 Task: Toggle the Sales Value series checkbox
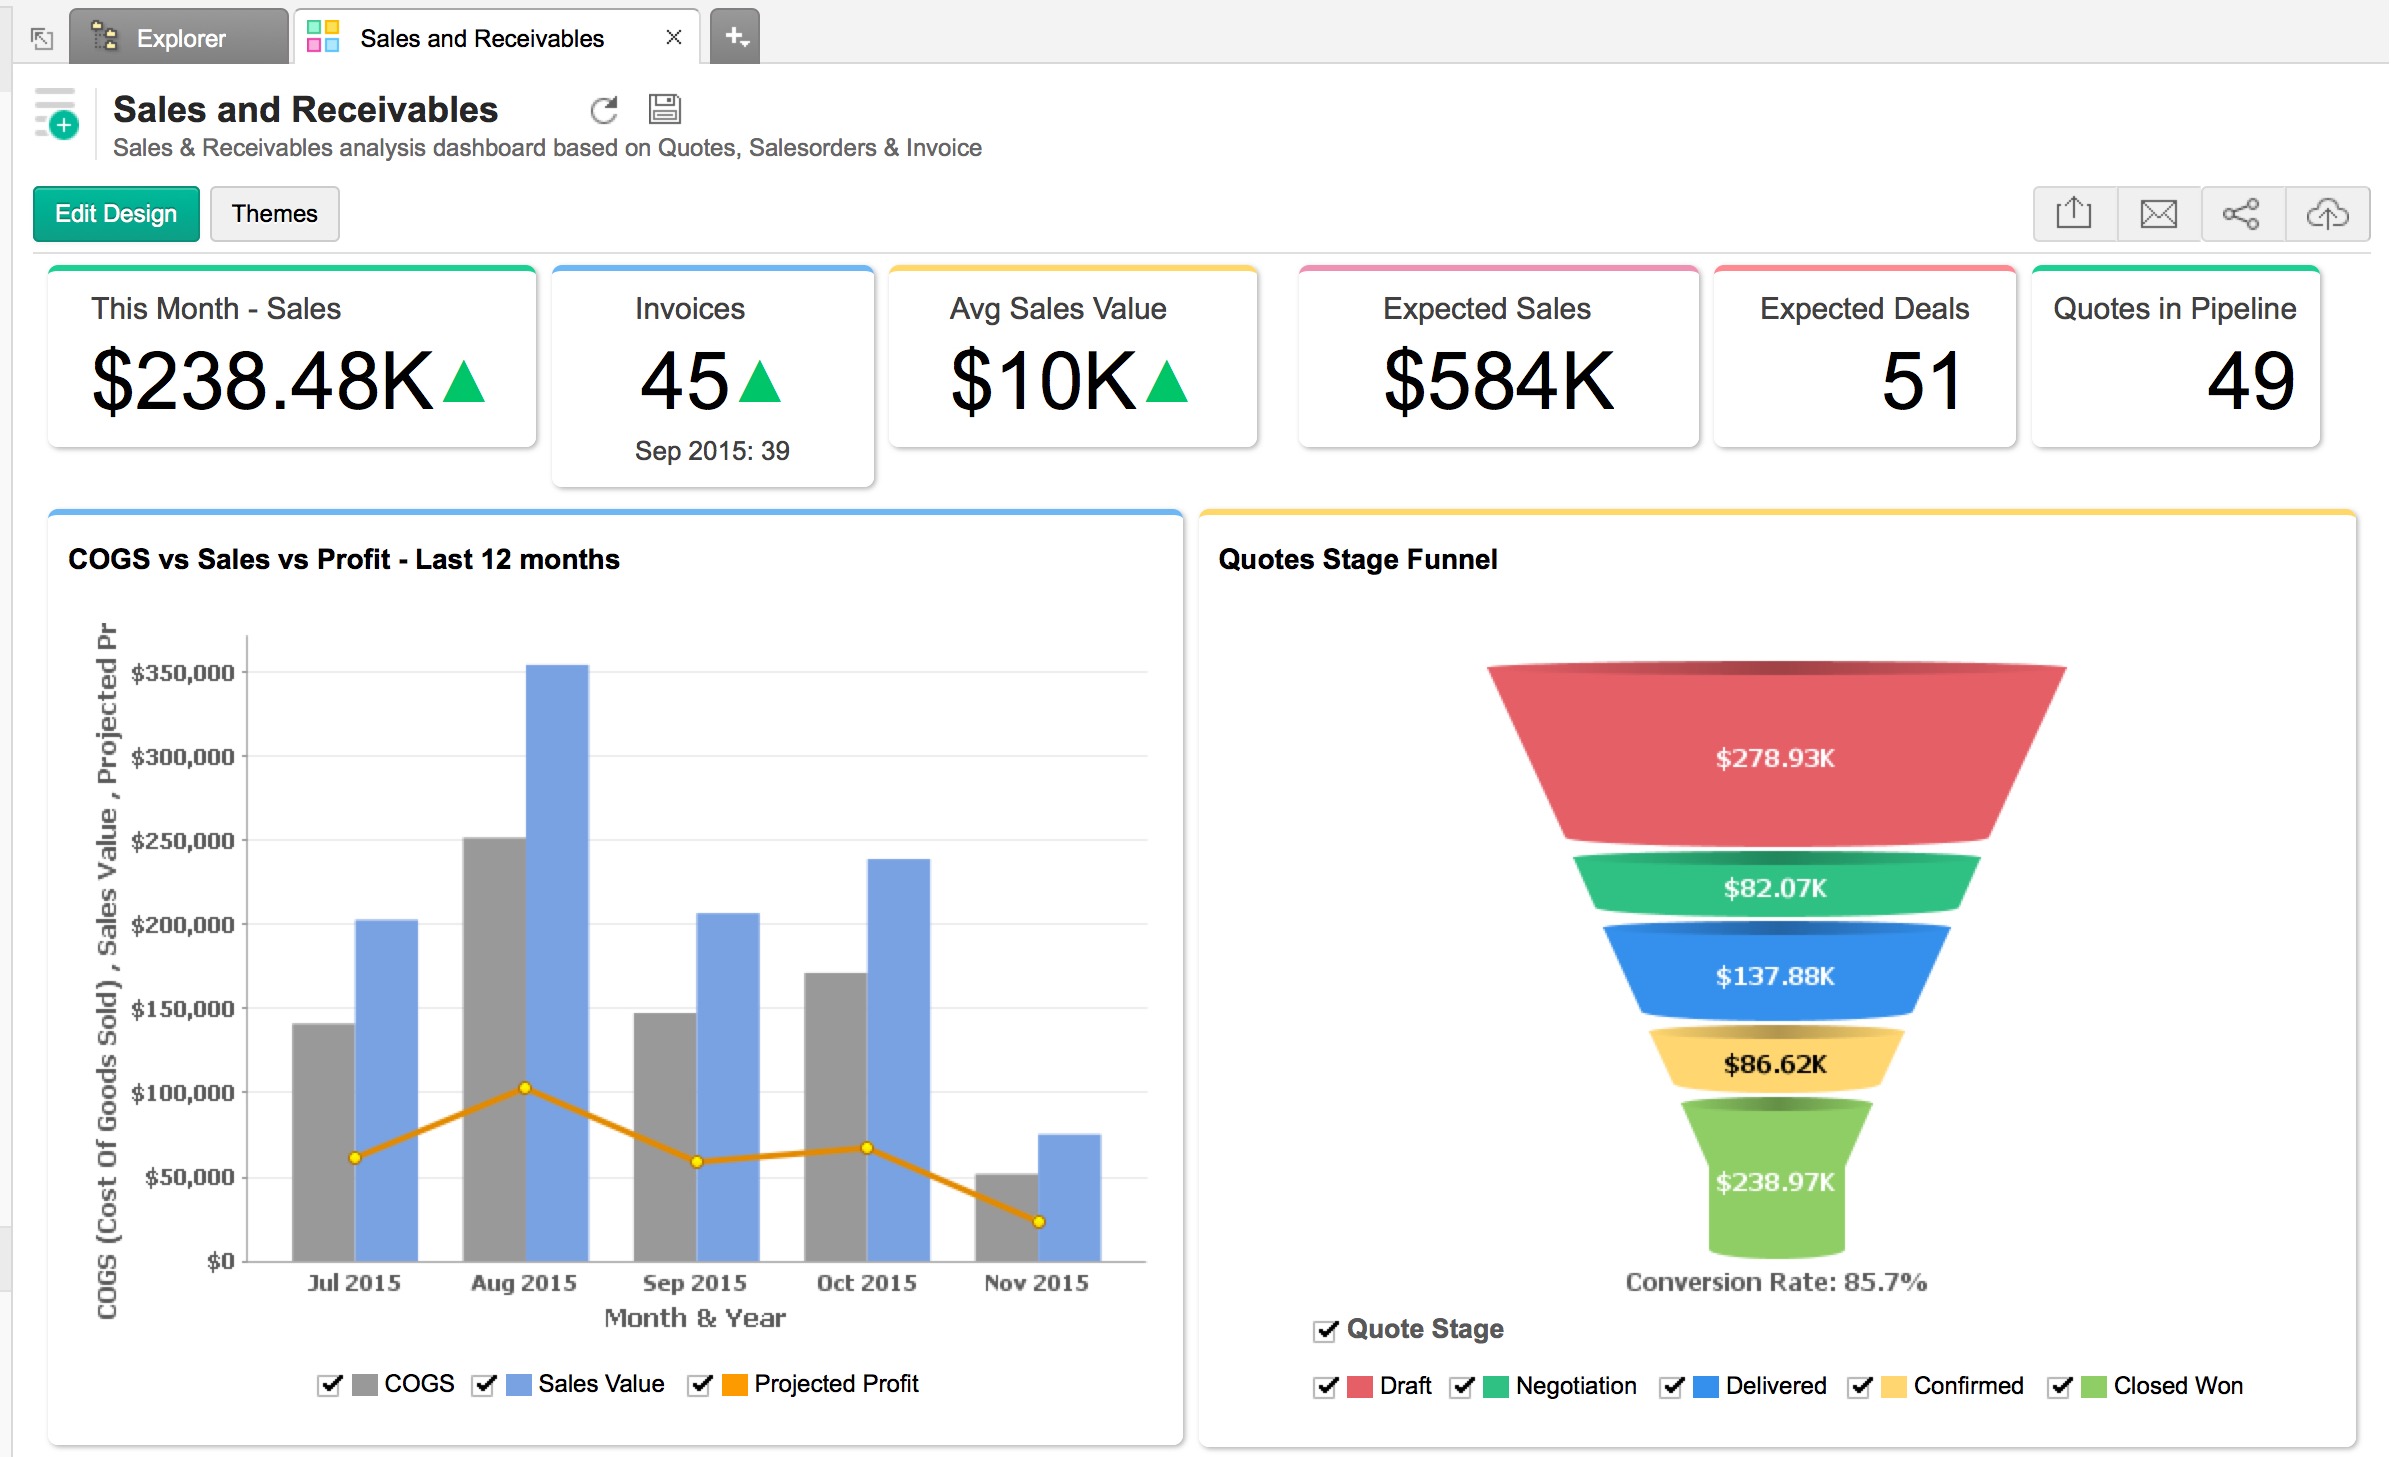[484, 1385]
